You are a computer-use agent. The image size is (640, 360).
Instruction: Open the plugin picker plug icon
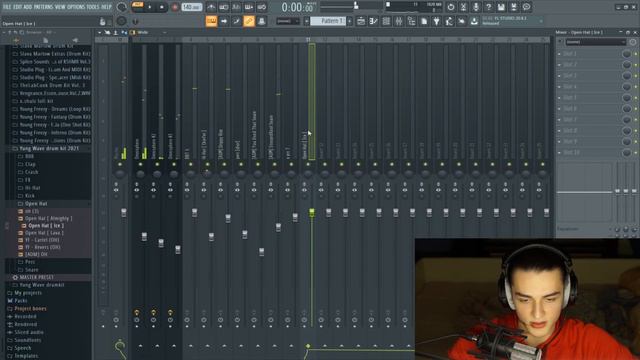(x=437, y=21)
